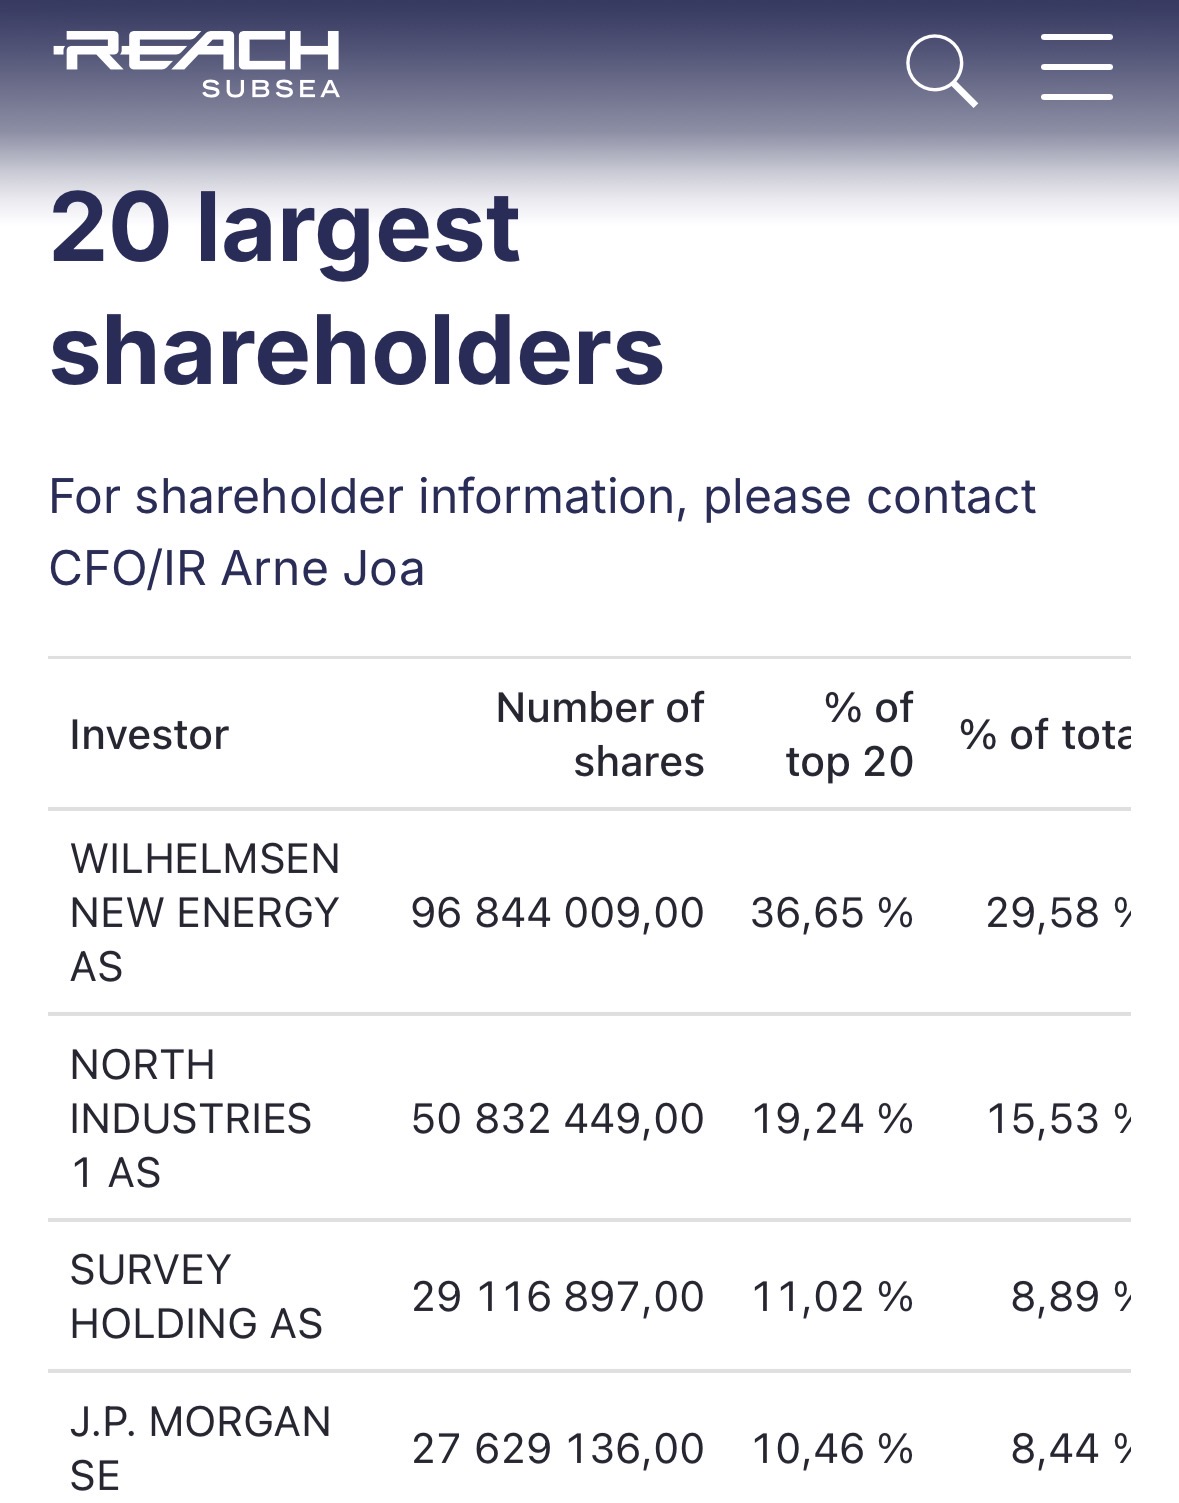The image size is (1179, 1503).
Task: Select the Wilhelmsen New Energy AS row
Action: 205,913
